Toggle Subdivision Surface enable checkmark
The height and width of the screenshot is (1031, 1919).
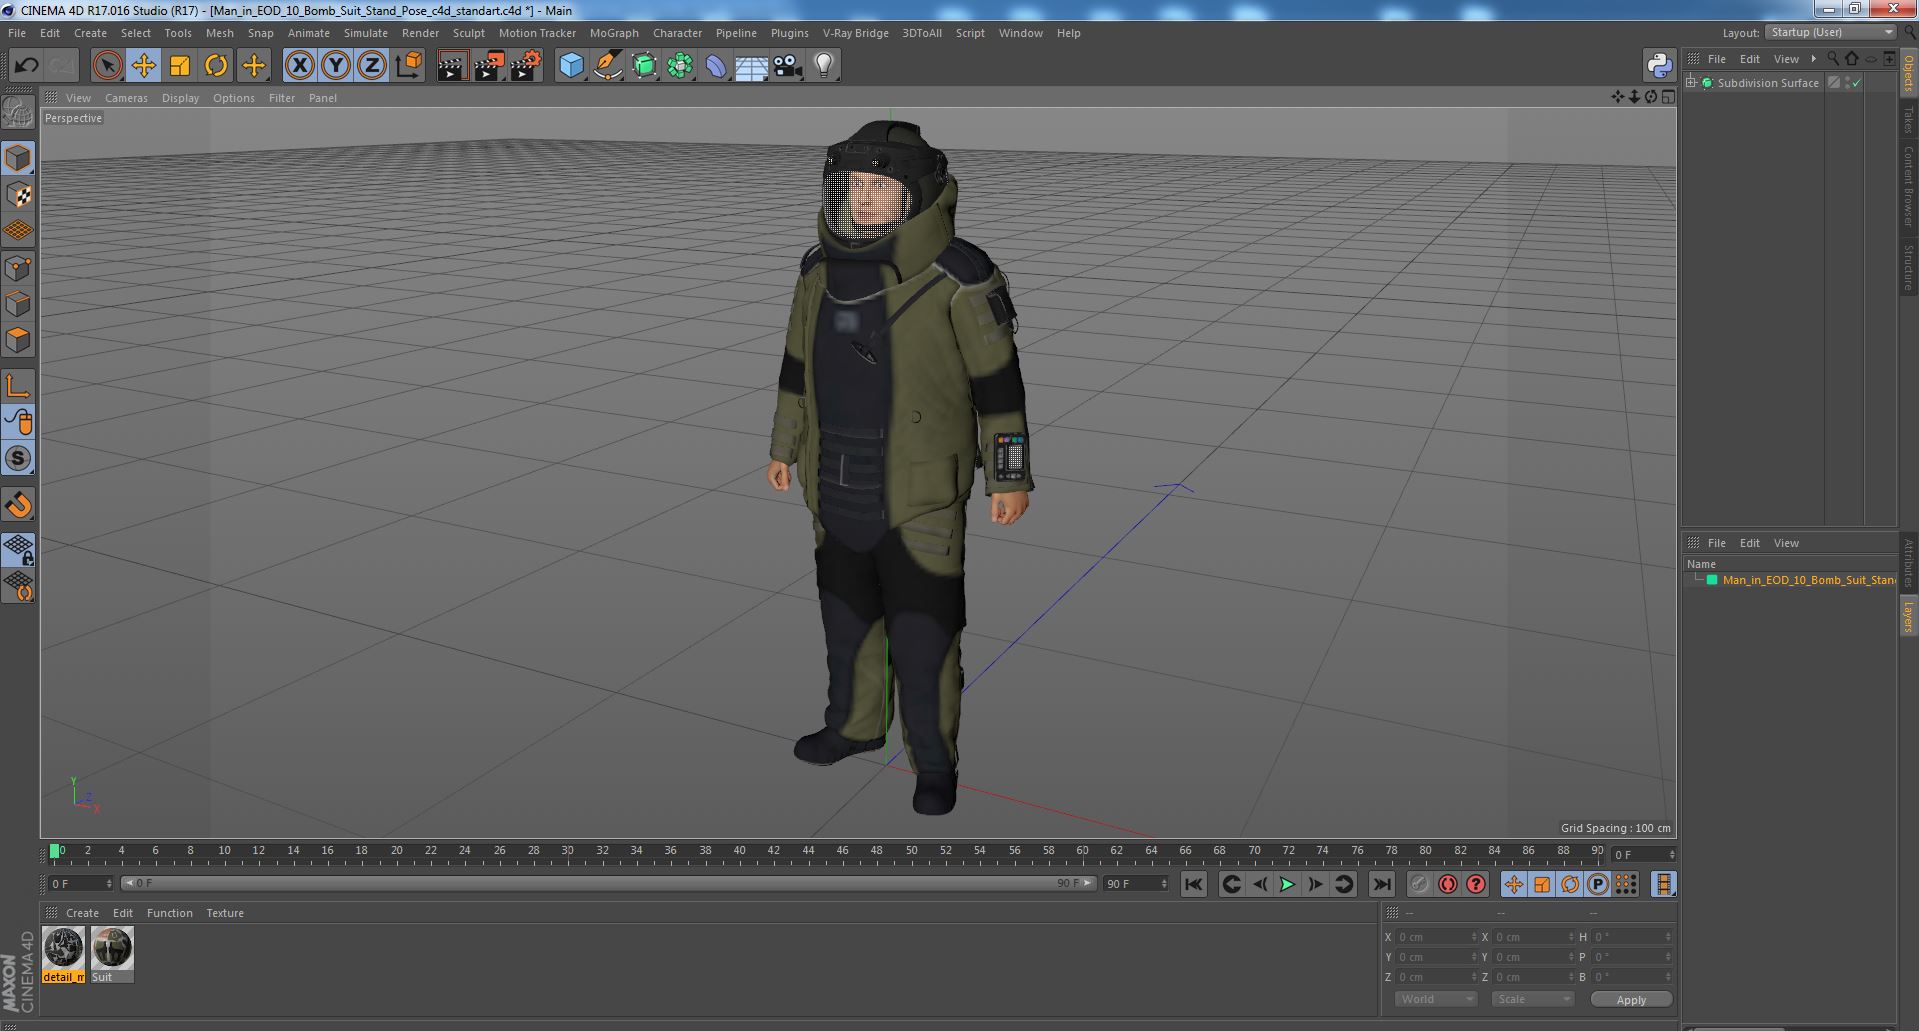point(1856,83)
